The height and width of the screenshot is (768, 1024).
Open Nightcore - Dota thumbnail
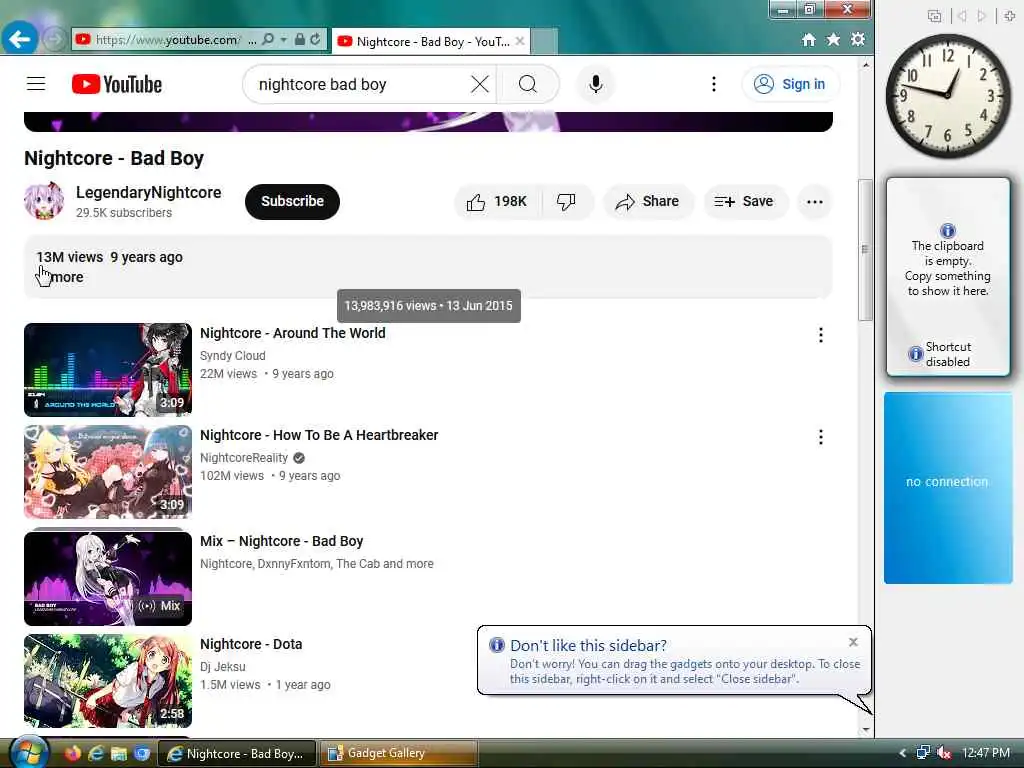[108, 680]
